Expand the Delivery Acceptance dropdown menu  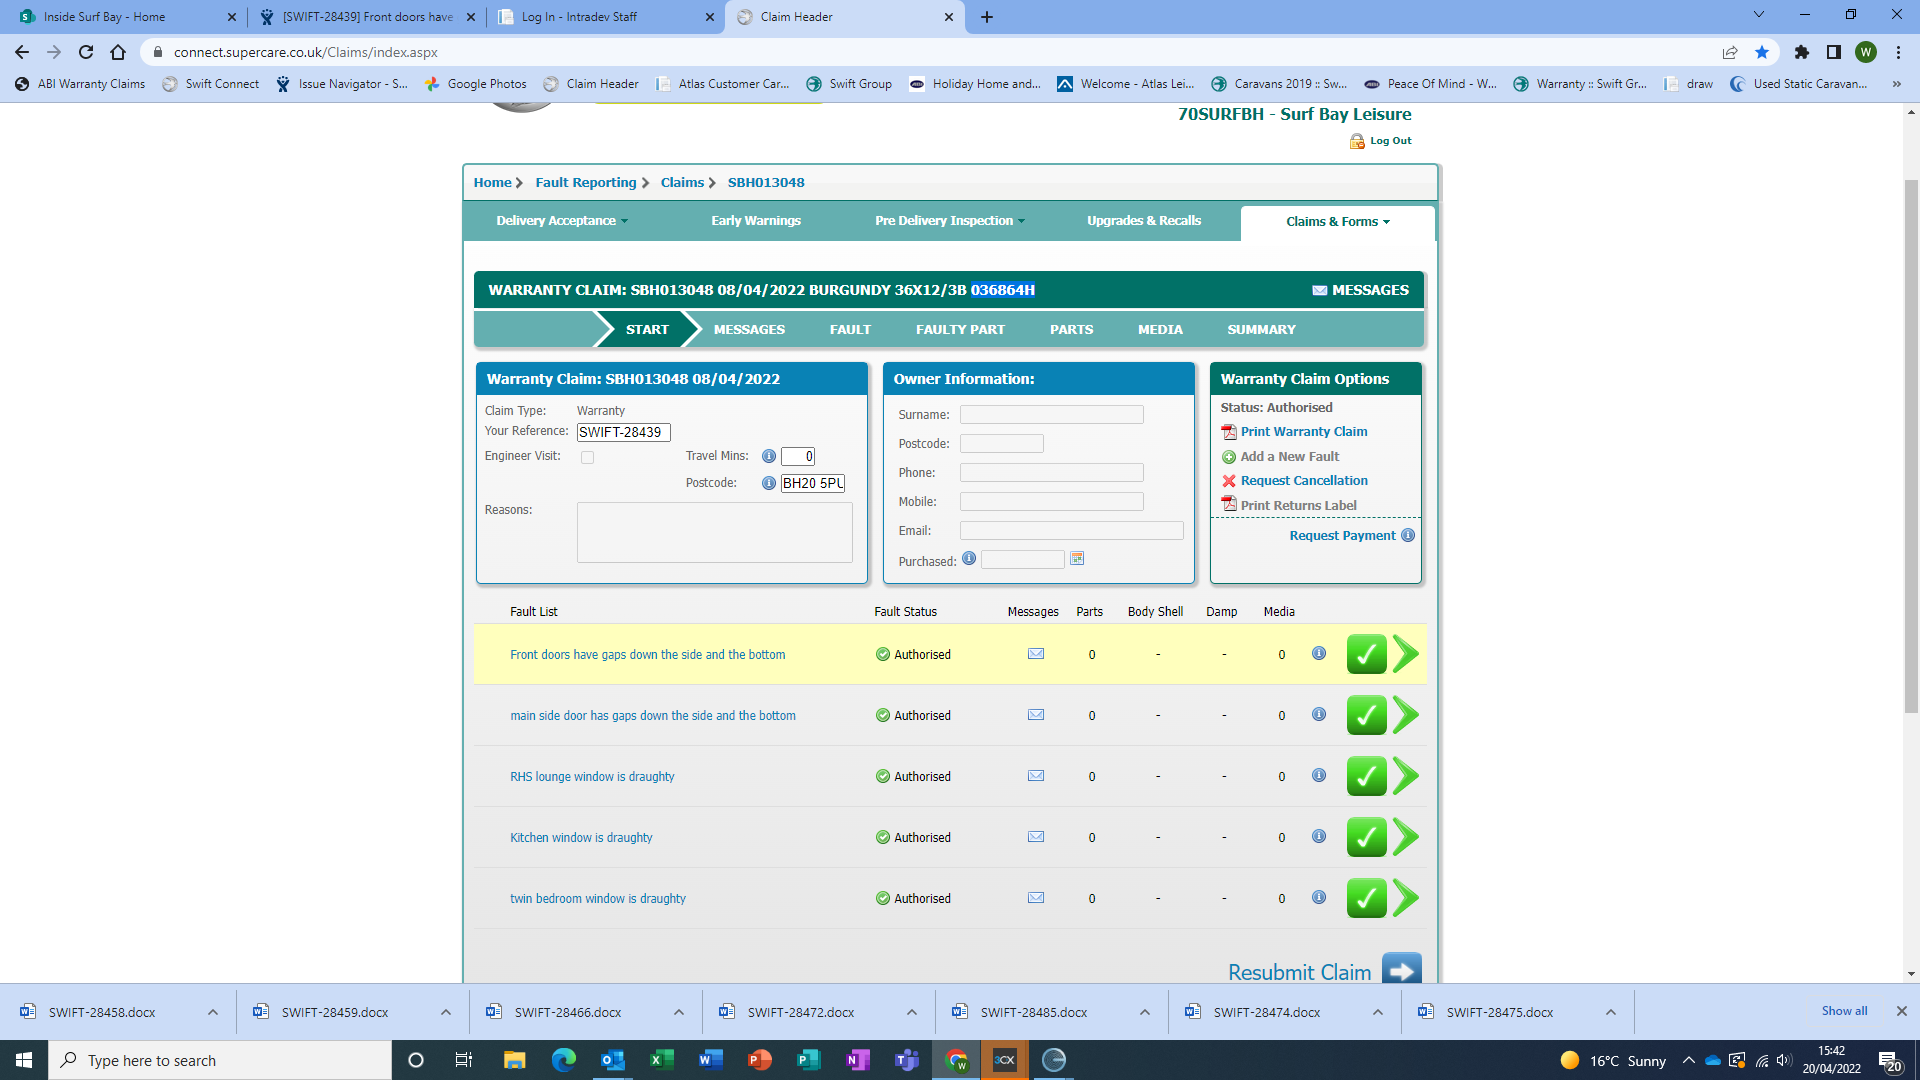click(562, 221)
